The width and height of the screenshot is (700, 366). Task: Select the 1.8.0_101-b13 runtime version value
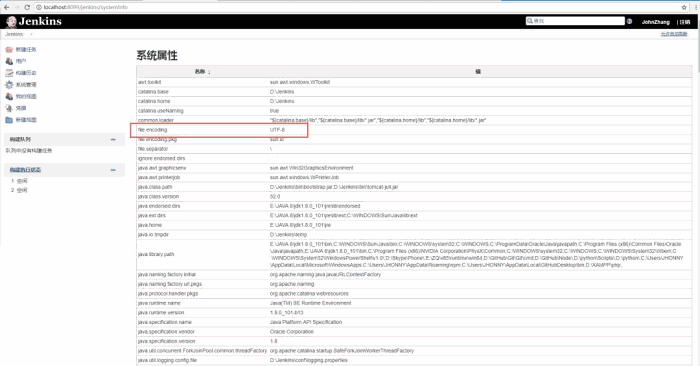pyautogui.click(x=286, y=312)
